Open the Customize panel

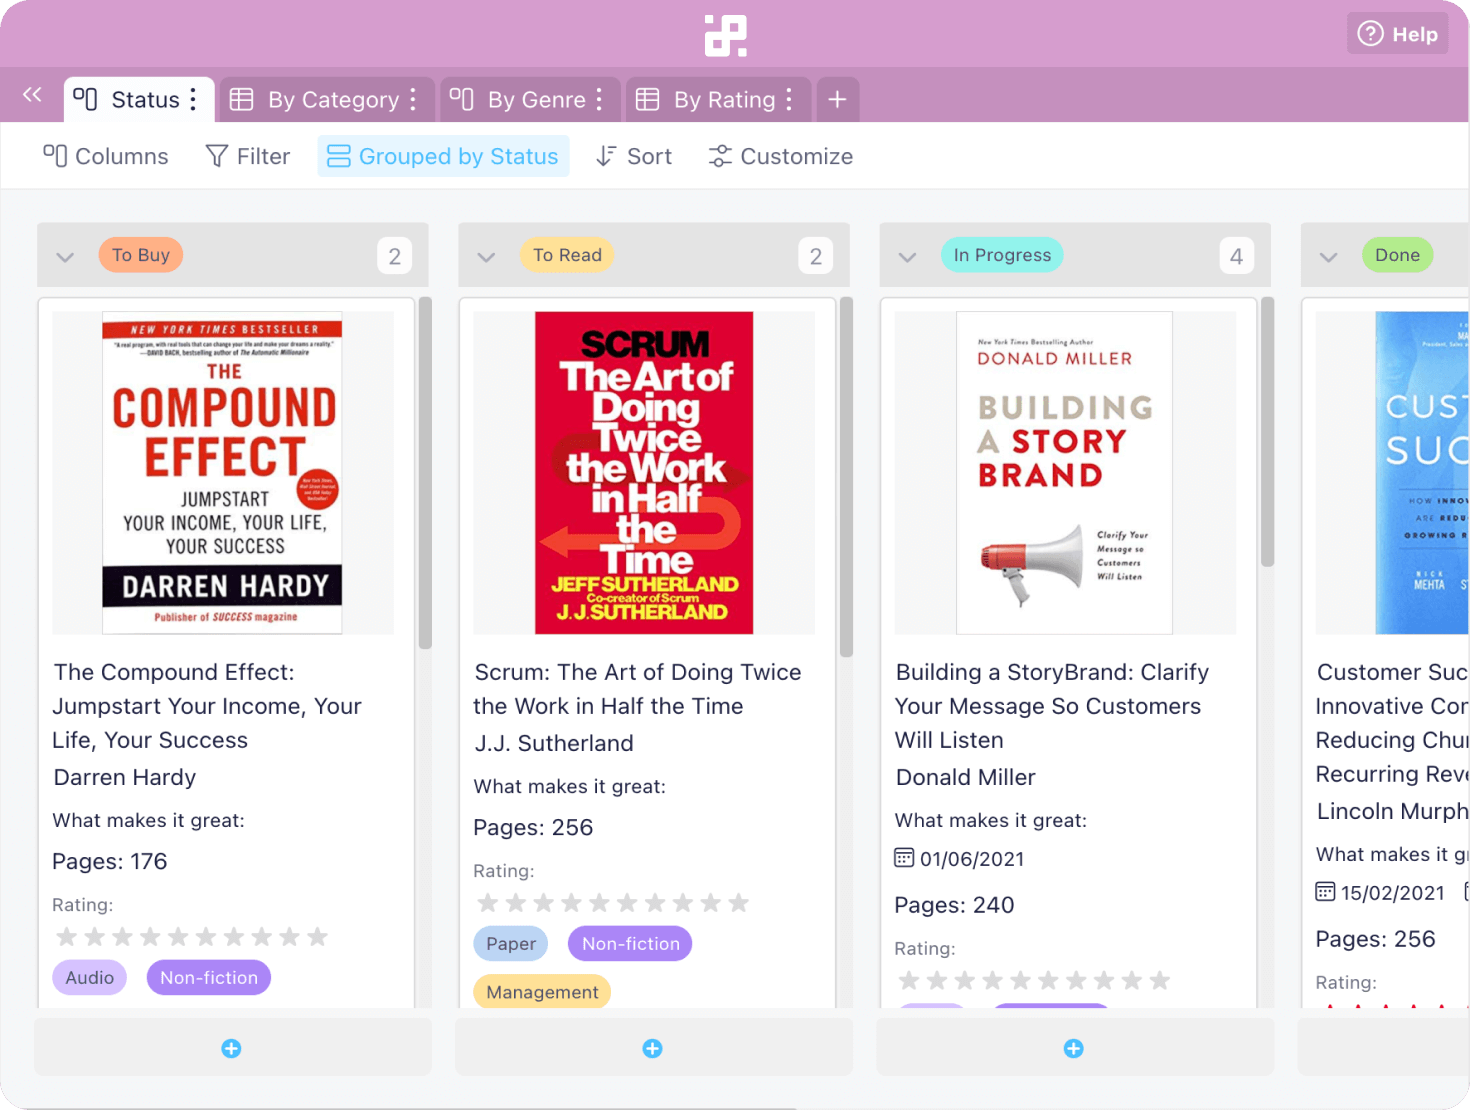pyautogui.click(x=781, y=156)
